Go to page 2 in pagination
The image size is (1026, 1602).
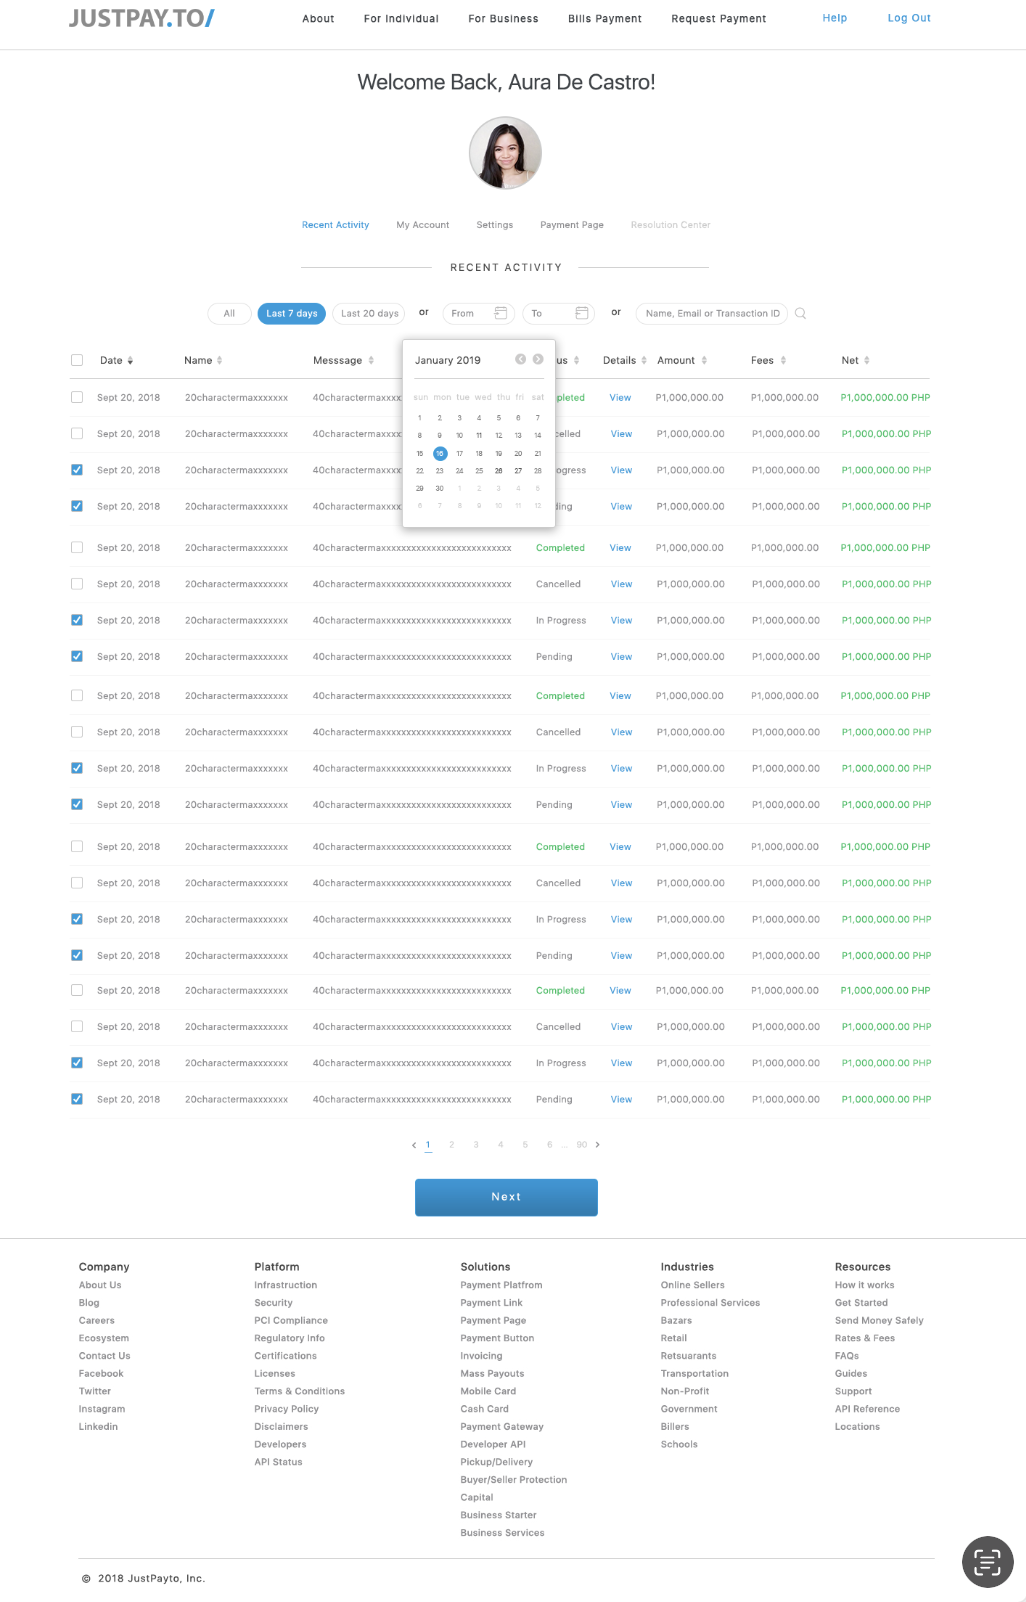452,1145
